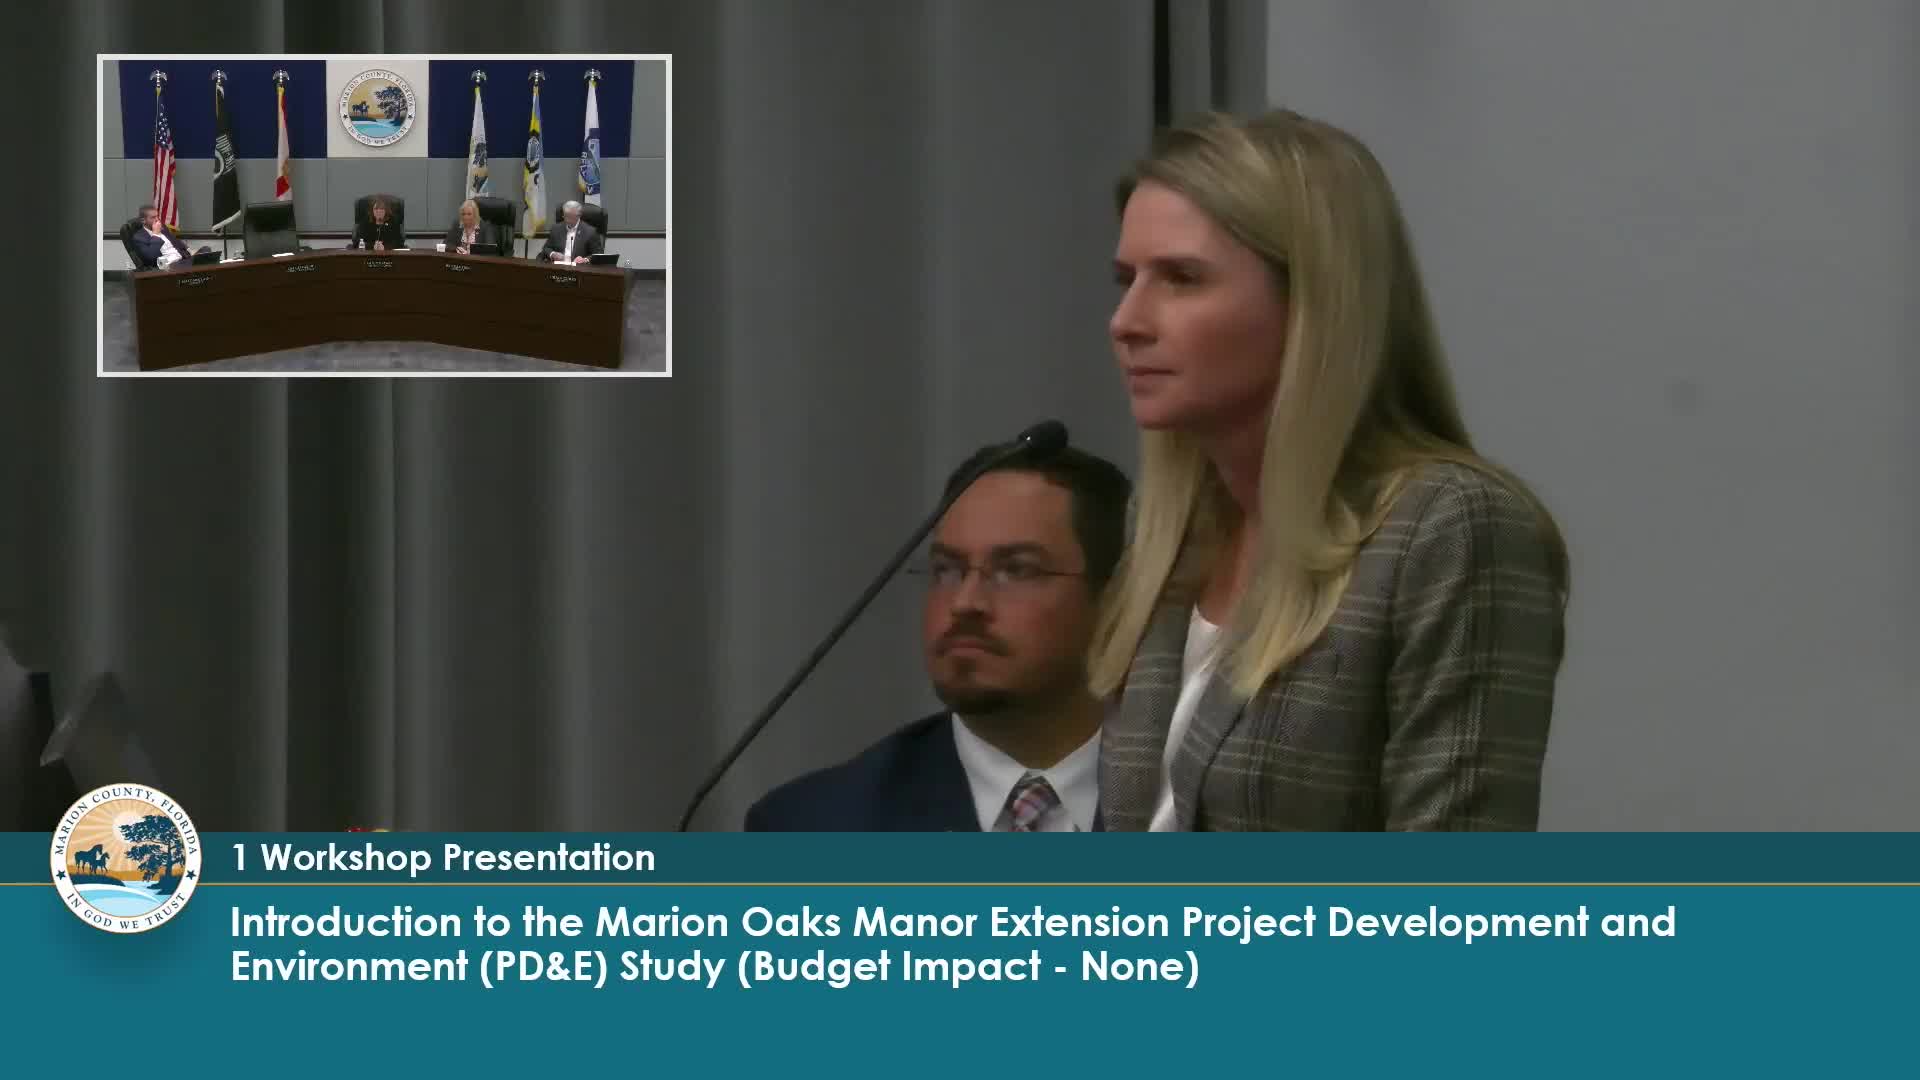Click the blonde commissioner in the inset

tap(468, 230)
